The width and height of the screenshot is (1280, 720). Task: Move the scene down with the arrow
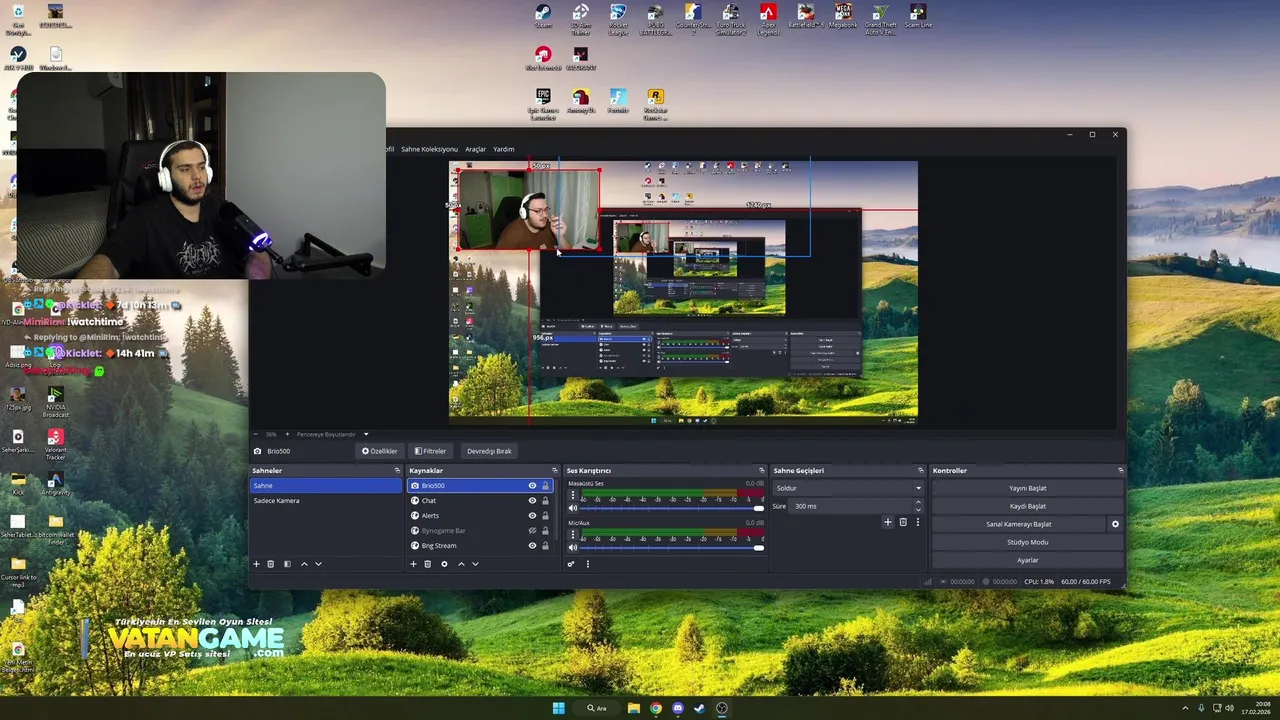click(x=318, y=564)
